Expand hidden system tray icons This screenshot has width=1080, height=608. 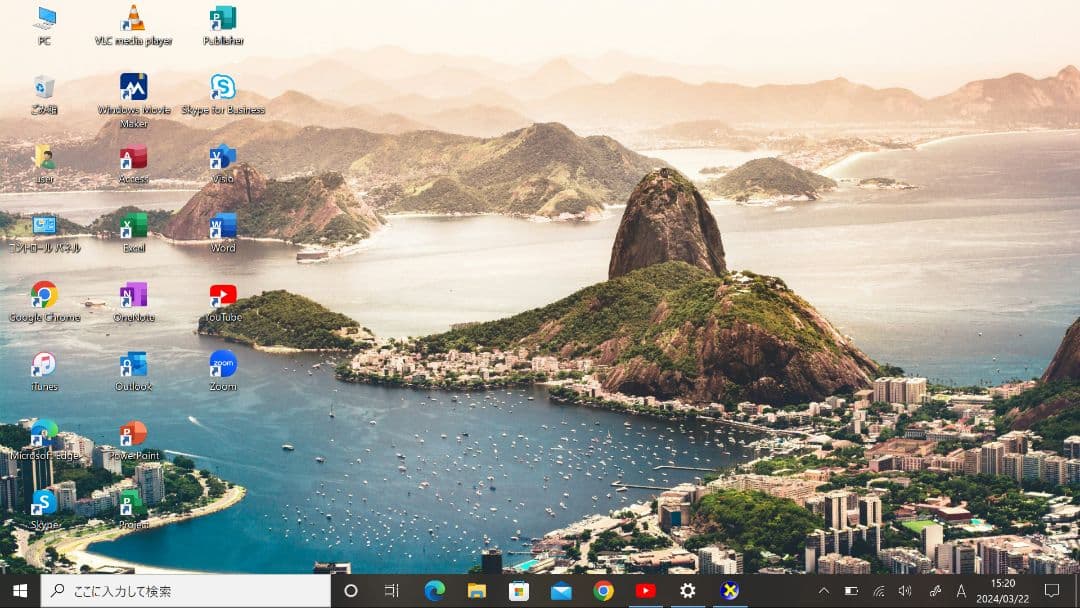click(x=822, y=592)
